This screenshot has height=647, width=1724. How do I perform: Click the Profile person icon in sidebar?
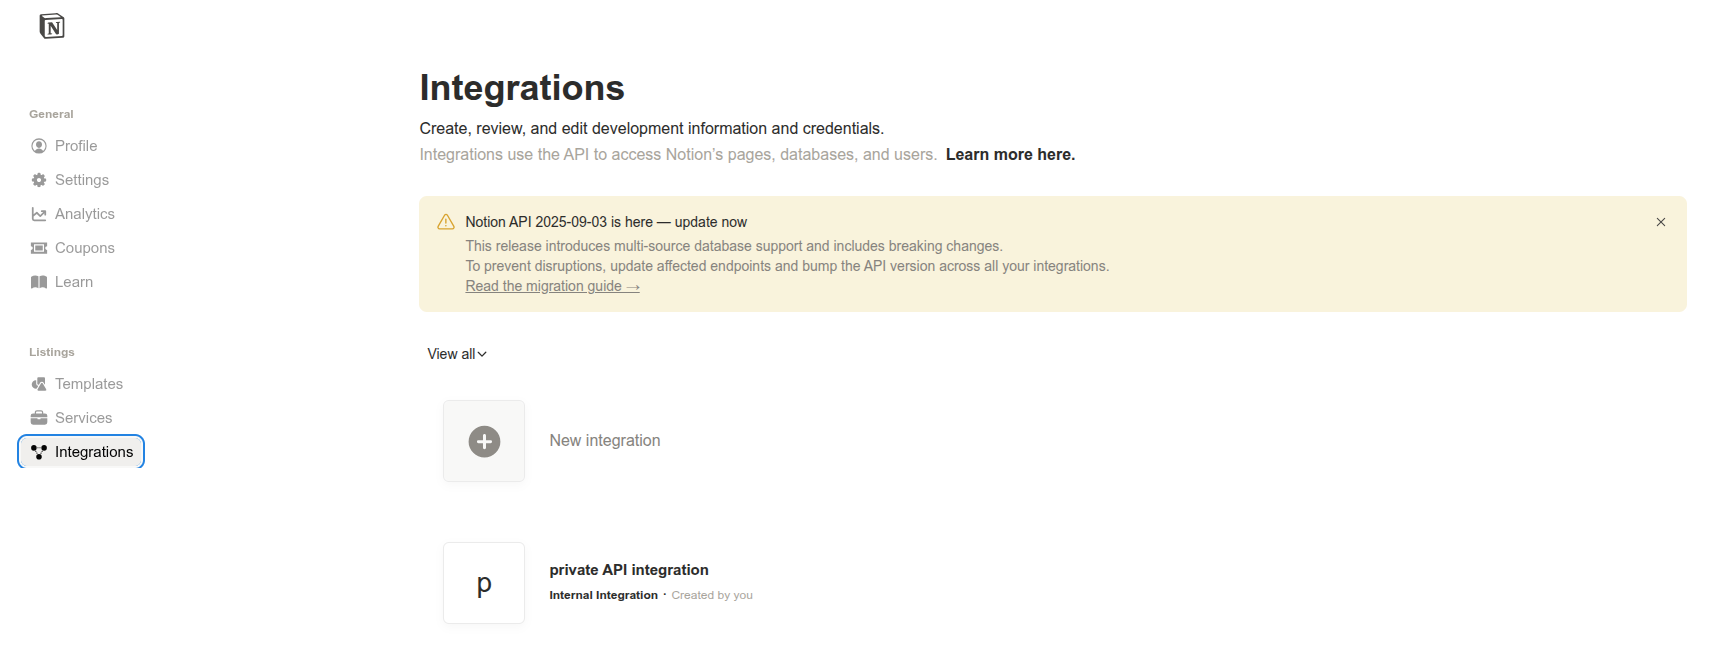pos(39,146)
